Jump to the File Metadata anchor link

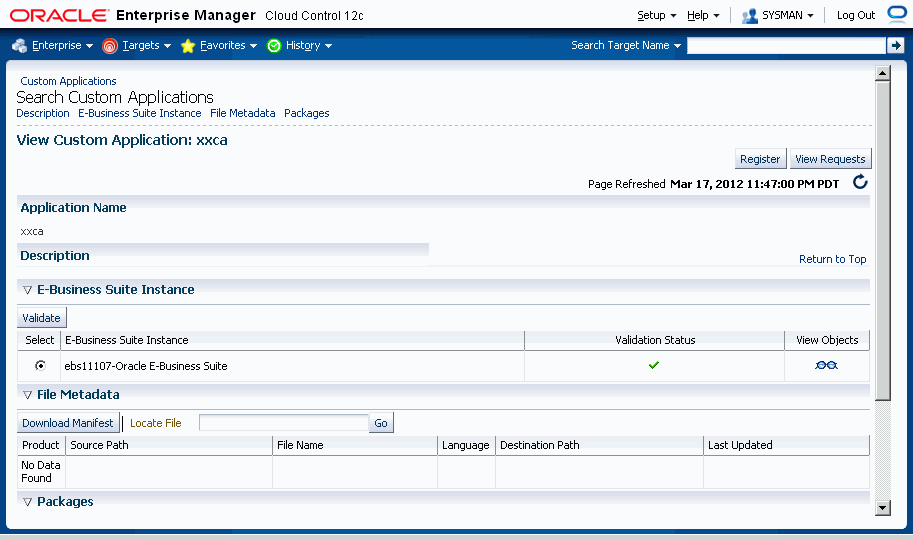pyautogui.click(x=243, y=113)
